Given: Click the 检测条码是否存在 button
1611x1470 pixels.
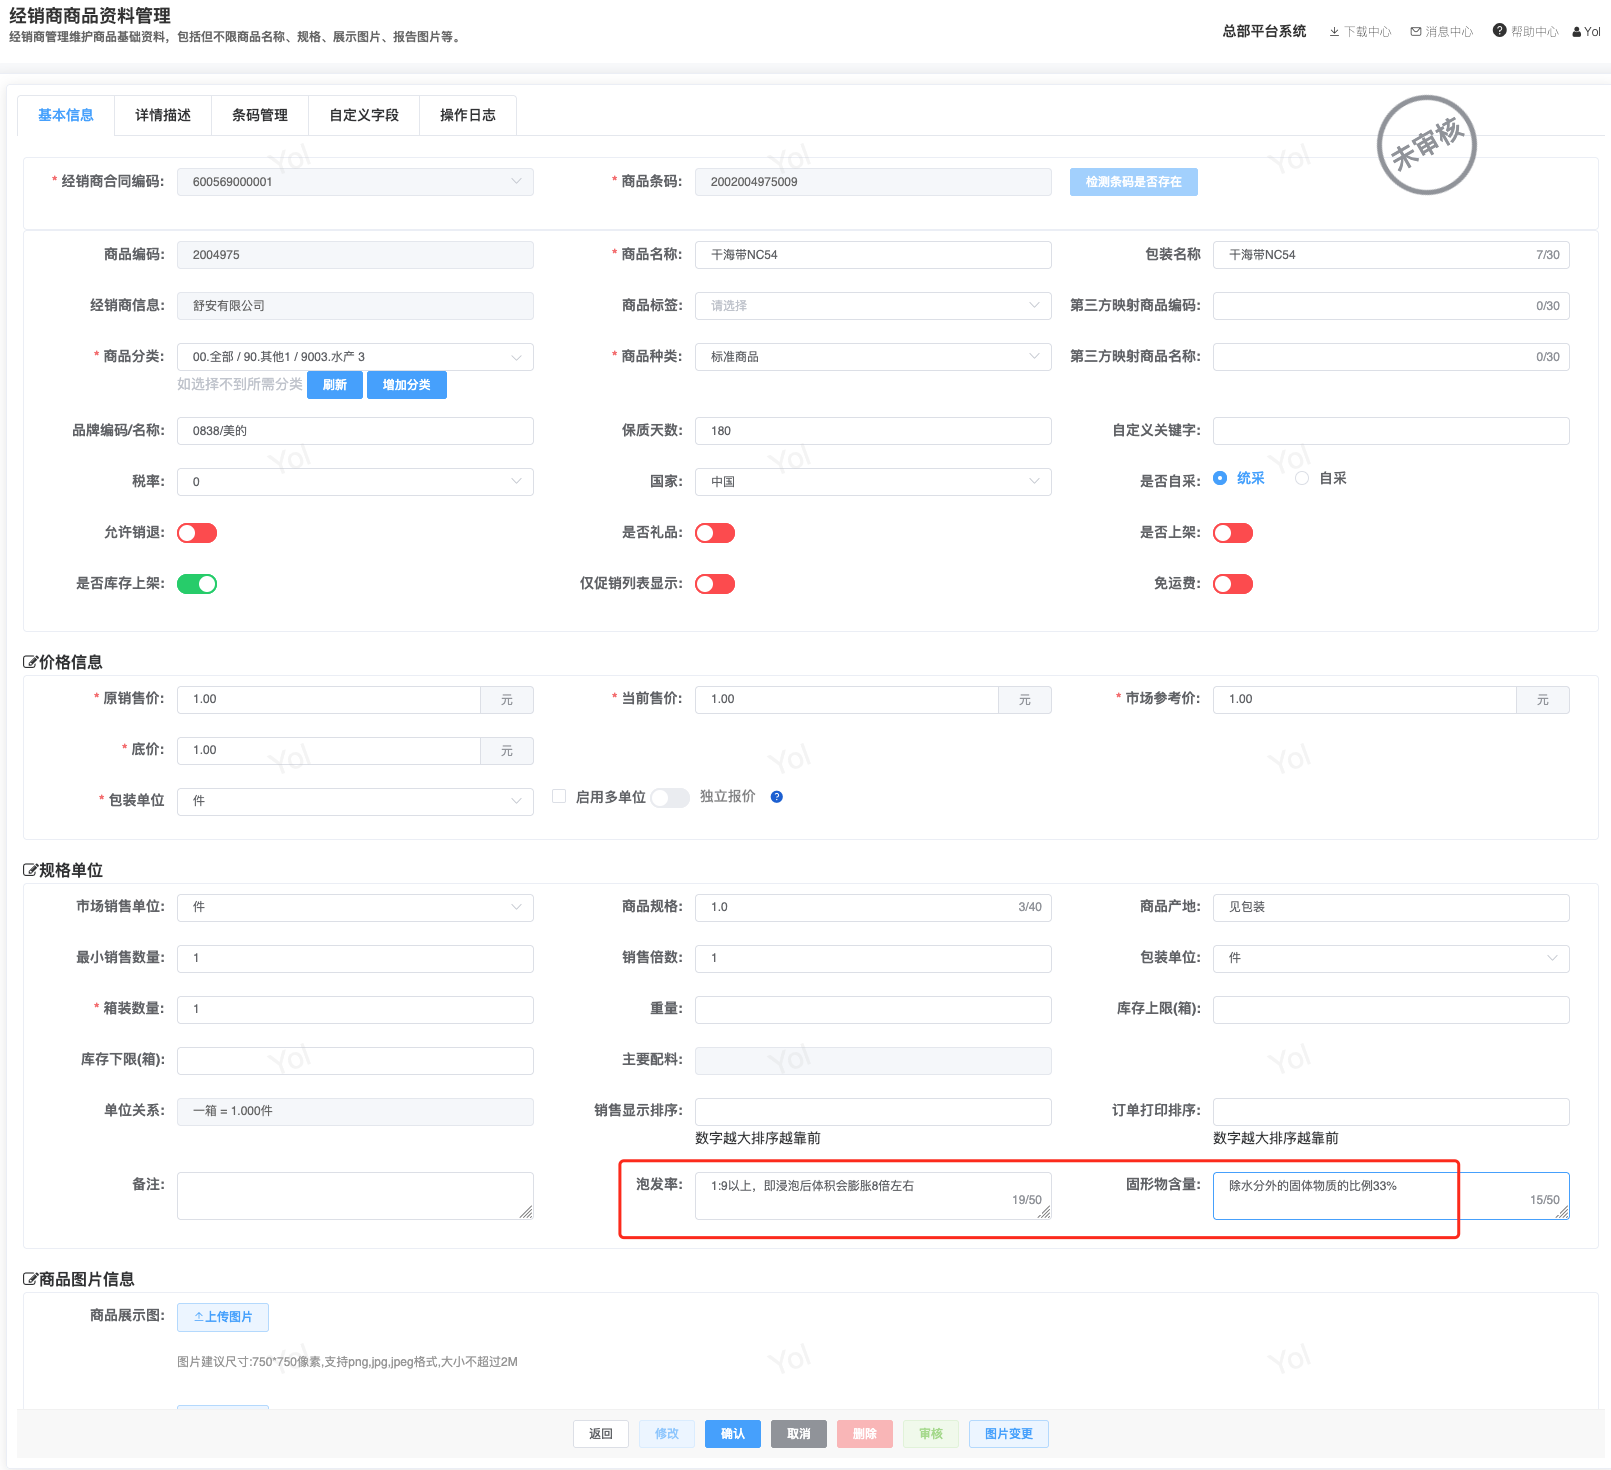Looking at the screenshot, I should [x=1134, y=182].
